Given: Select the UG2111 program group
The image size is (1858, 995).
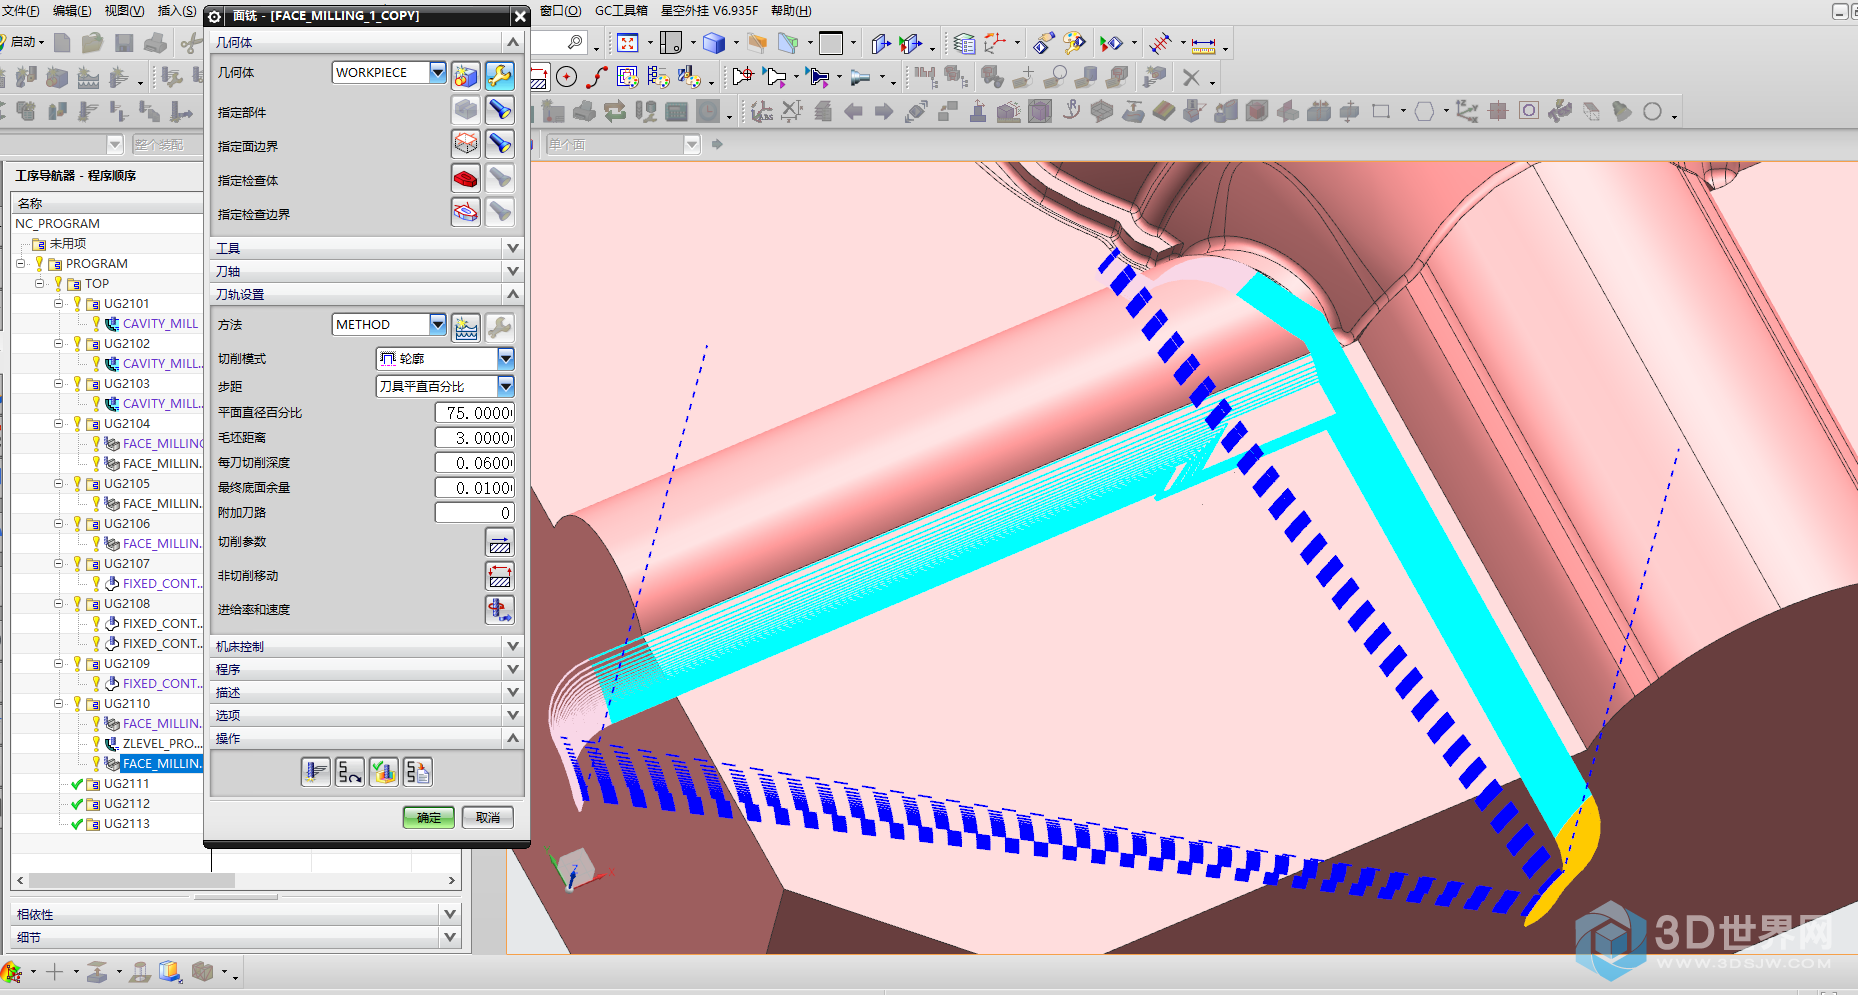Looking at the screenshot, I should tap(126, 783).
